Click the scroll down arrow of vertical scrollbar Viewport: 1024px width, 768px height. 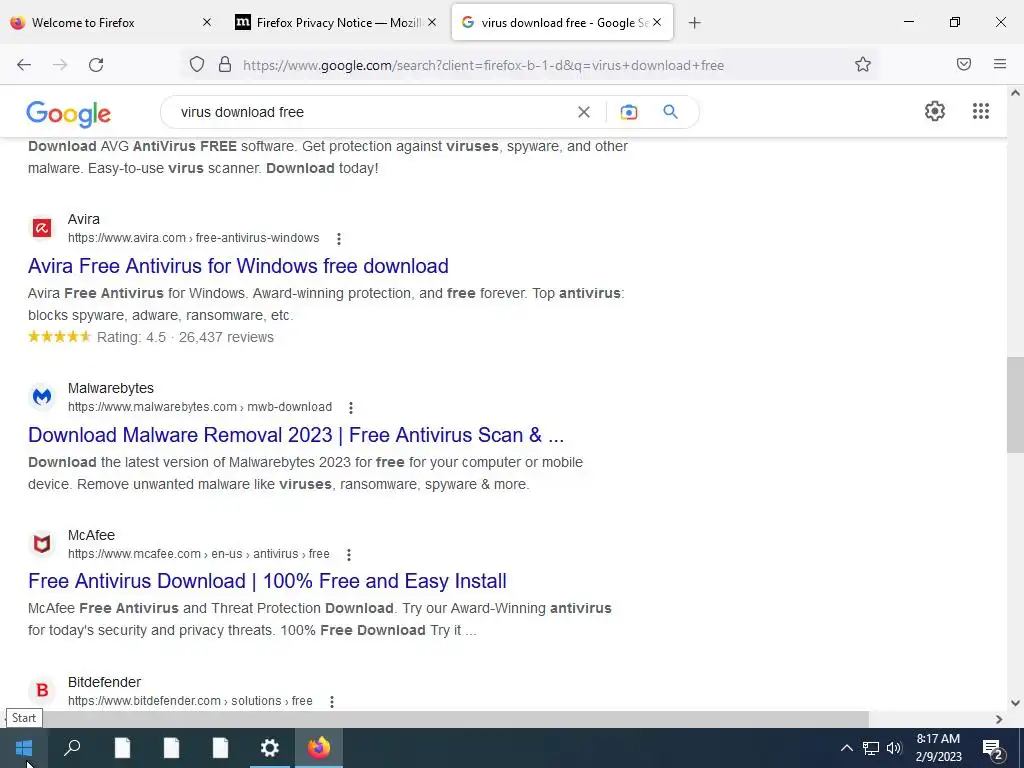[x=1015, y=703]
